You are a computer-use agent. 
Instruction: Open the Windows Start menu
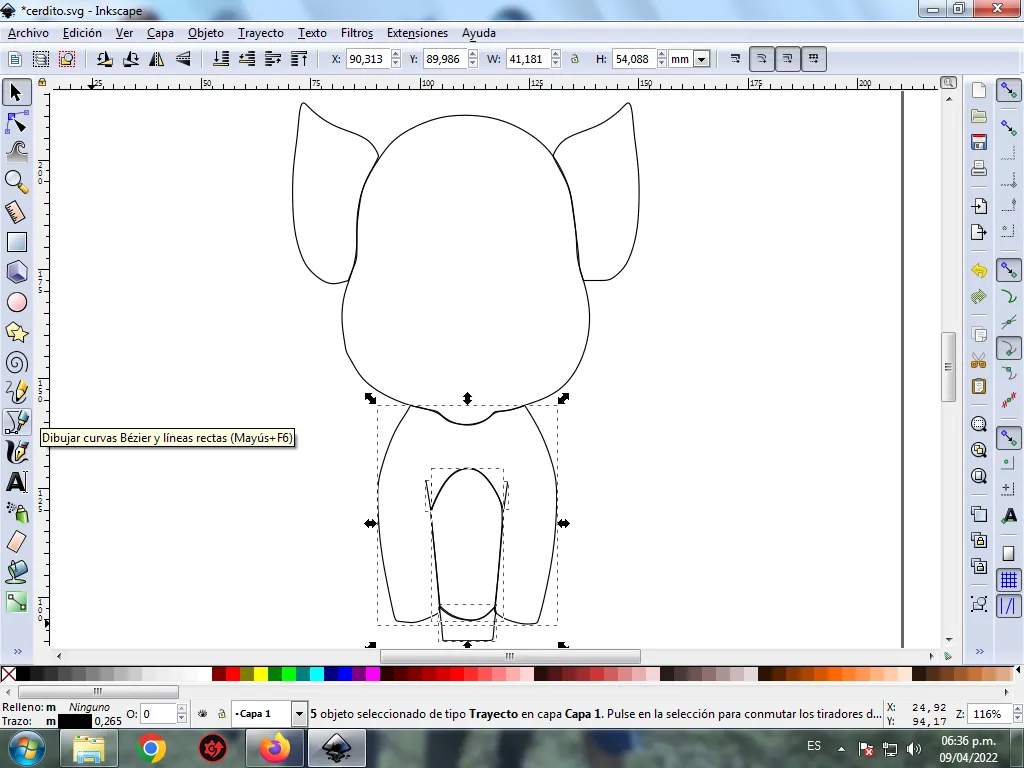point(26,748)
